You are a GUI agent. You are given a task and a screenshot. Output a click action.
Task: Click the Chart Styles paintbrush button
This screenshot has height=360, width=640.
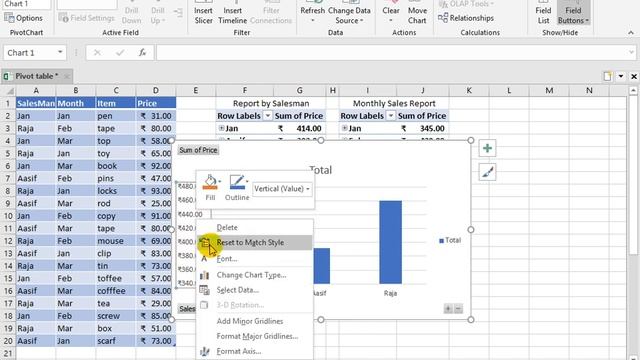(487, 173)
